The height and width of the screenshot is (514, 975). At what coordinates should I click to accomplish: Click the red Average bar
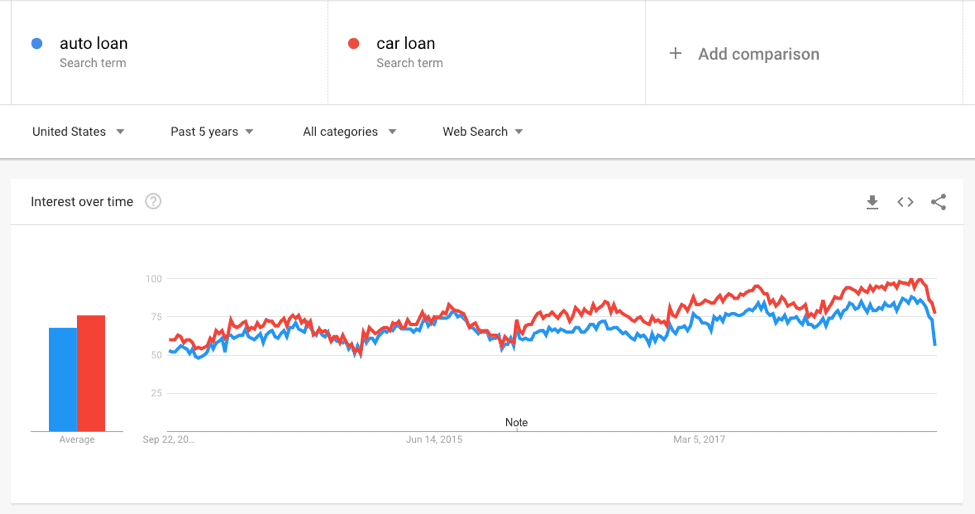tap(91, 373)
